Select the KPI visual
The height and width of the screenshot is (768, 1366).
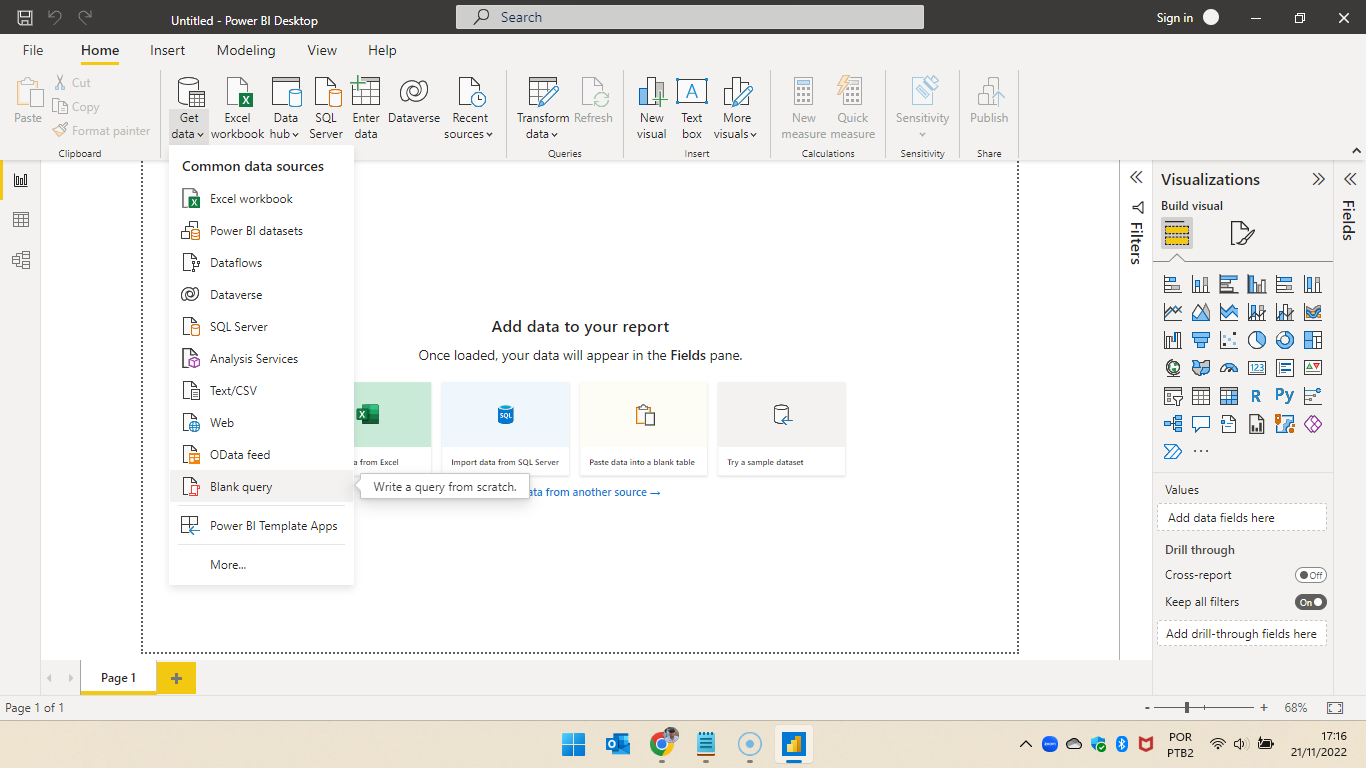pyautogui.click(x=1313, y=368)
